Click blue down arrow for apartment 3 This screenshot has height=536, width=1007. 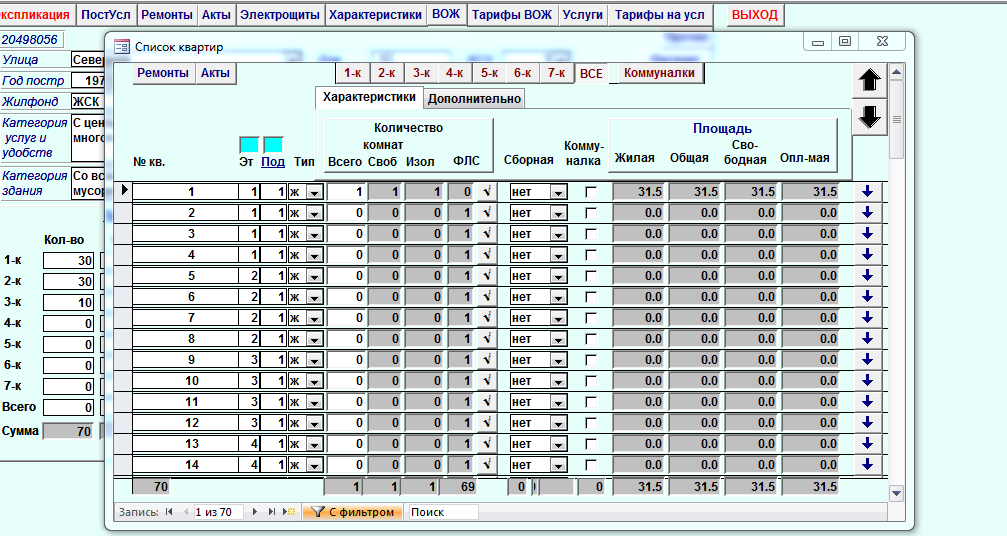click(x=868, y=234)
